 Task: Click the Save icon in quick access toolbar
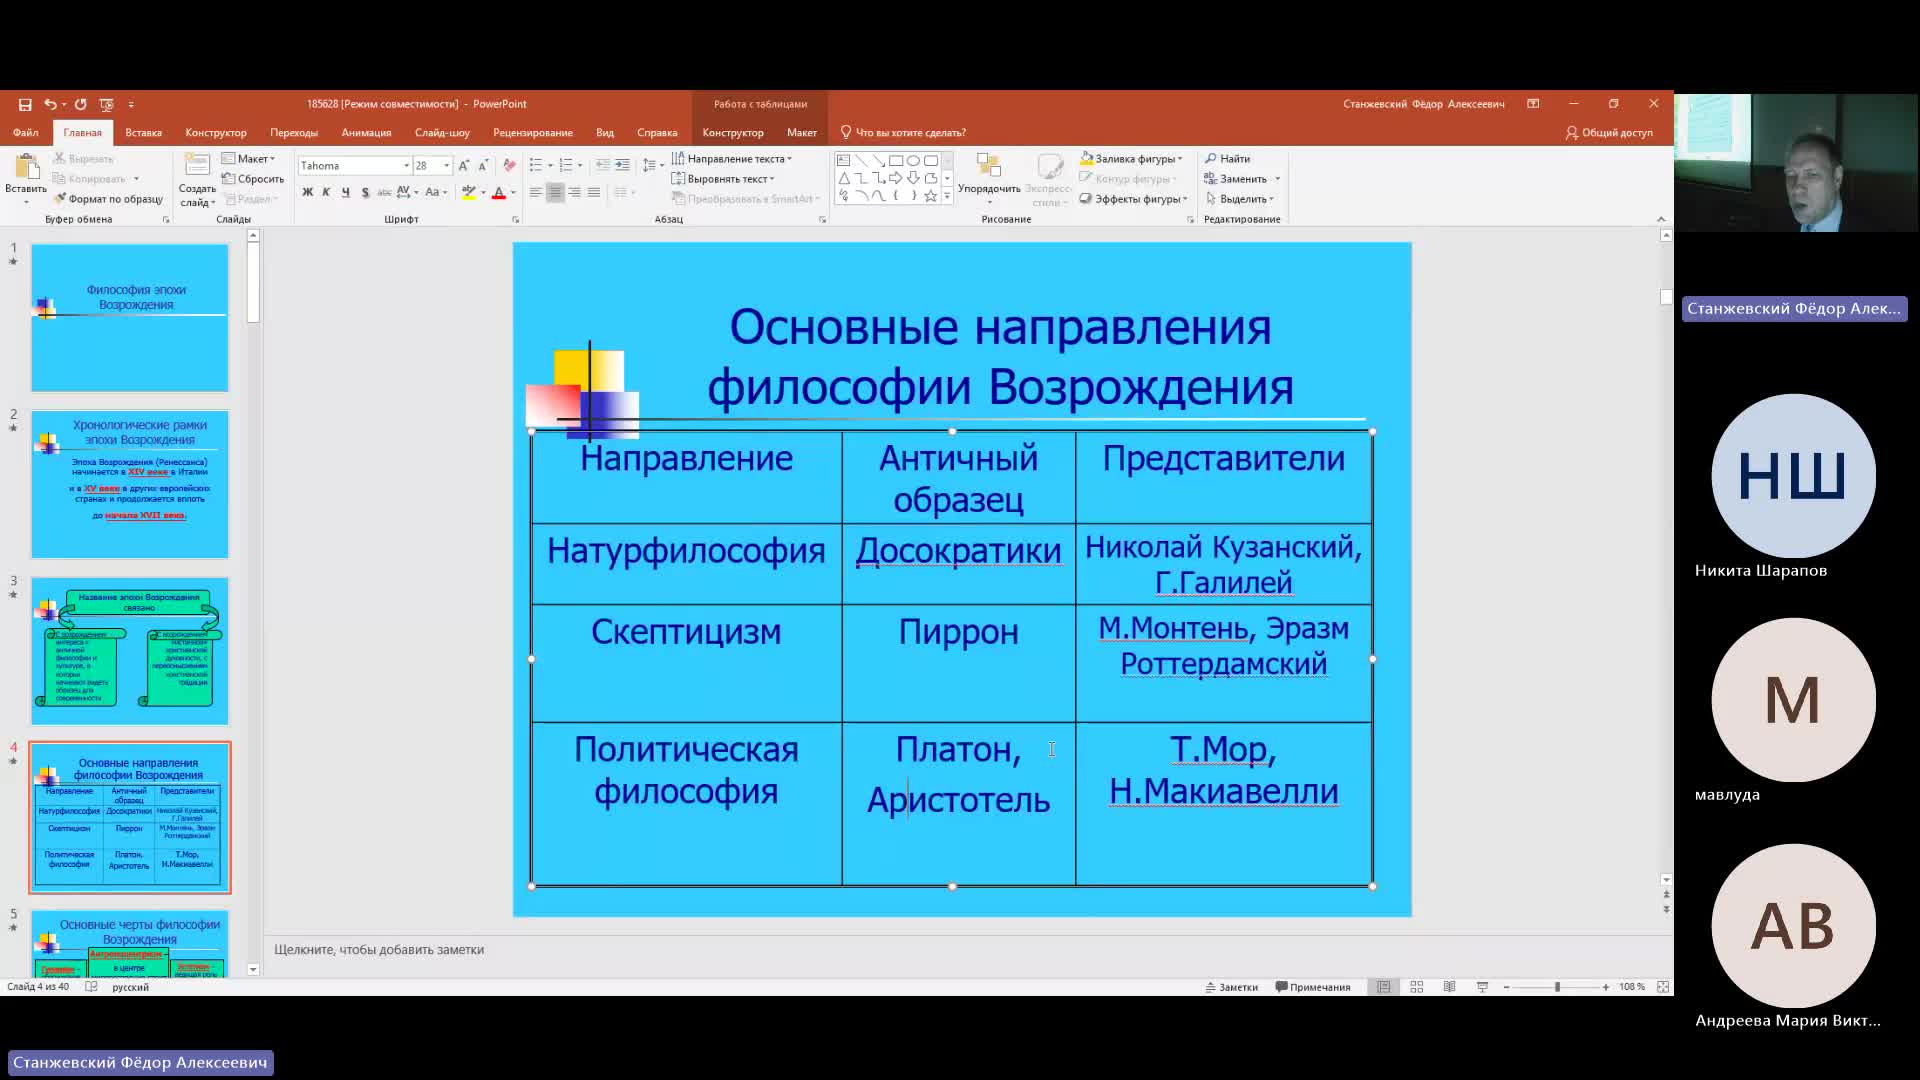pyautogui.click(x=25, y=104)
